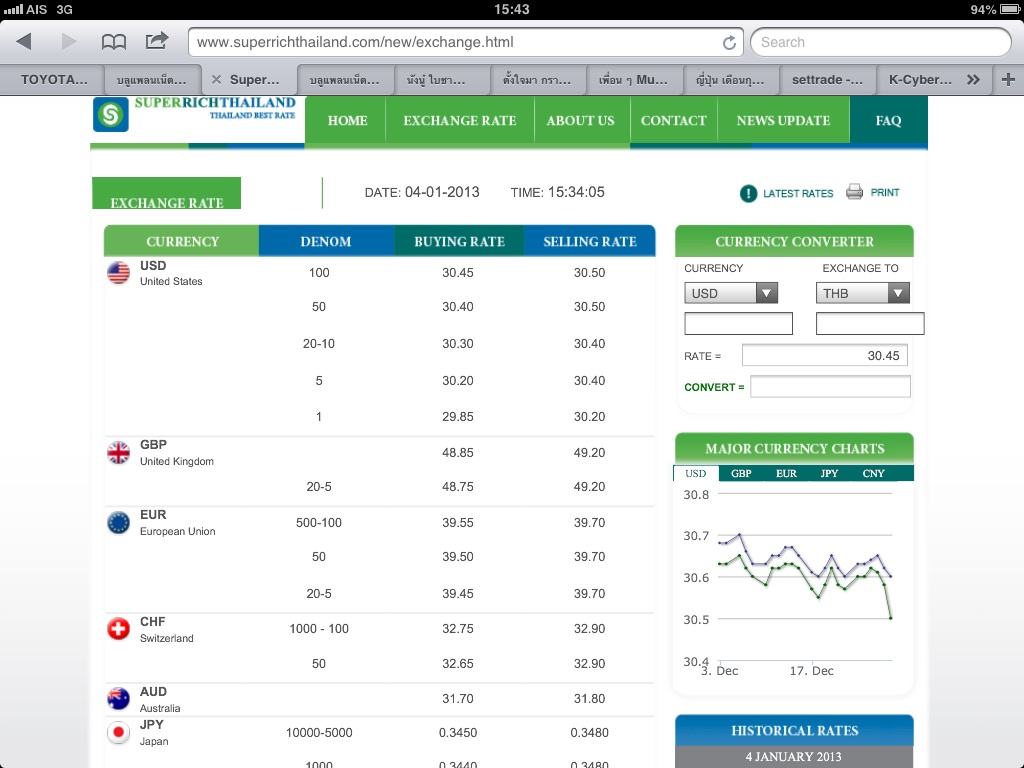Open the EXCHANGE RATE menu item
The width and height of the screenshot is (1024, 768).
click(x=460, y=120)
